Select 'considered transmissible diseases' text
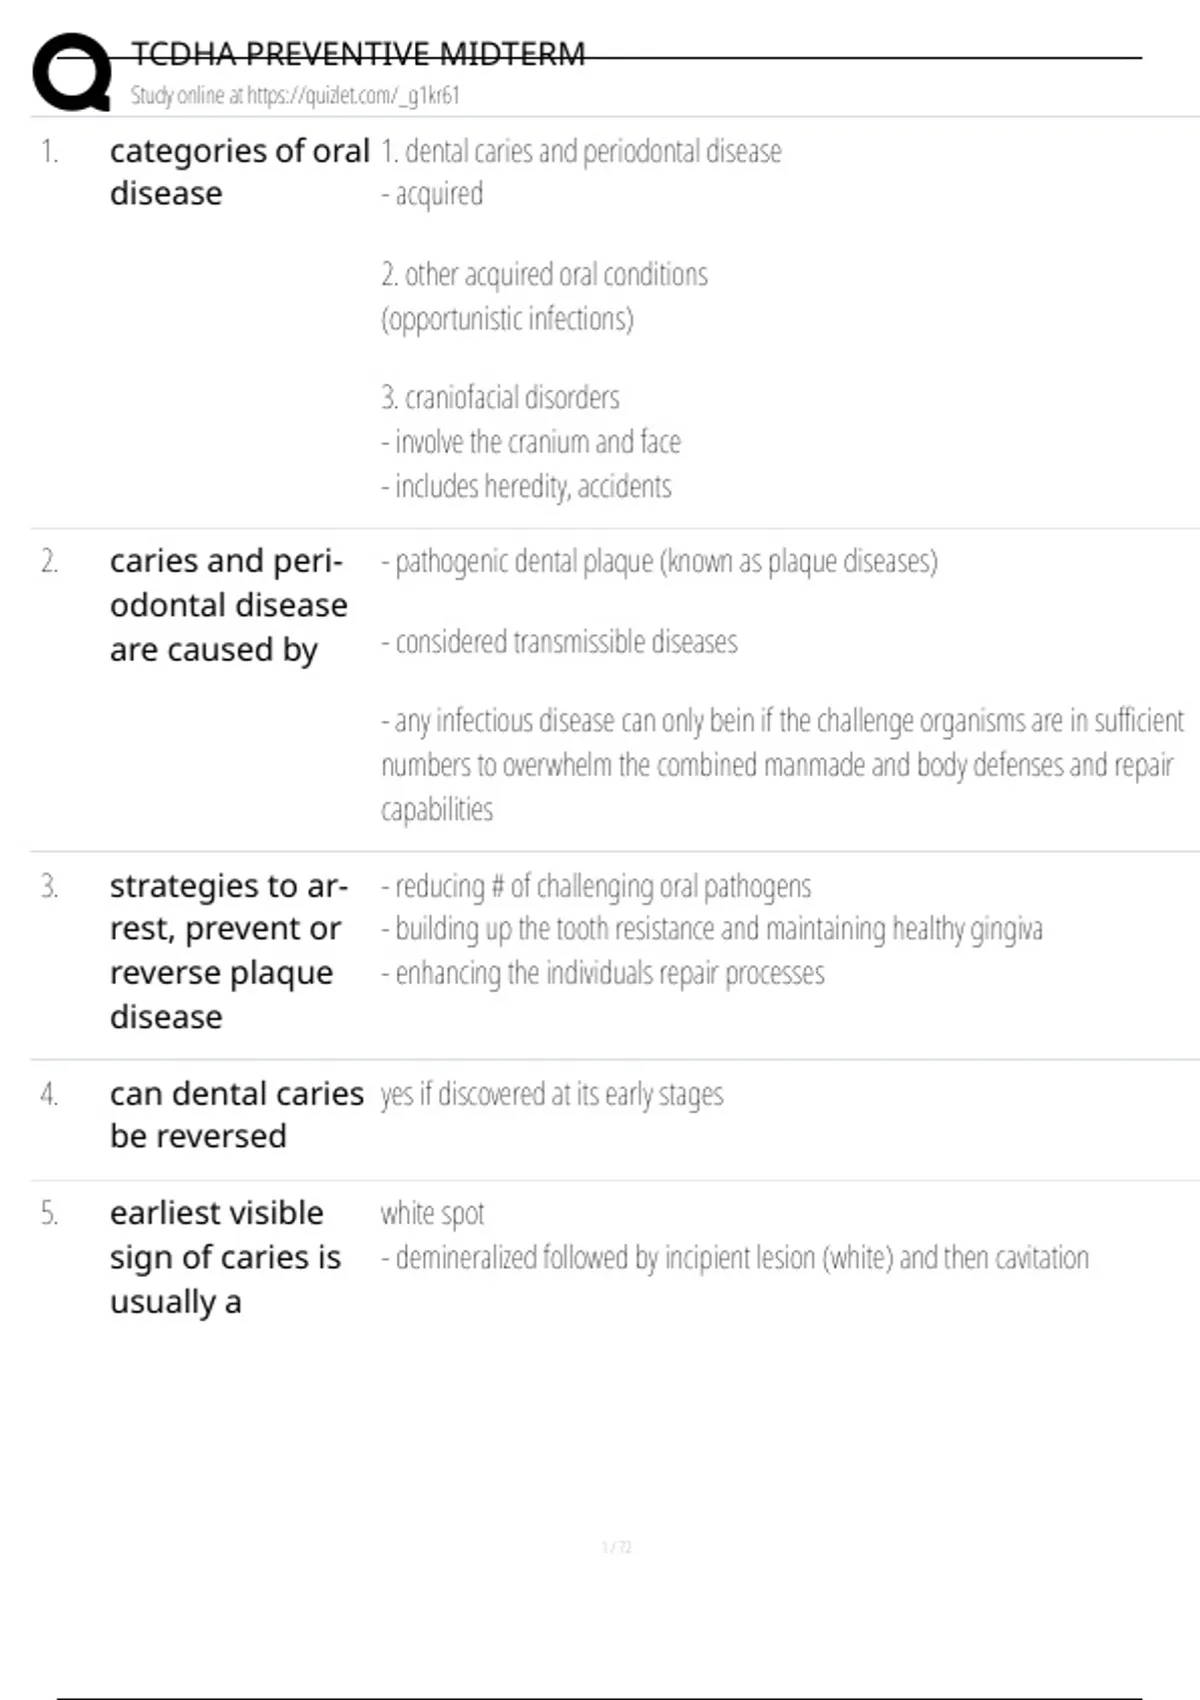 coord(559,642)
